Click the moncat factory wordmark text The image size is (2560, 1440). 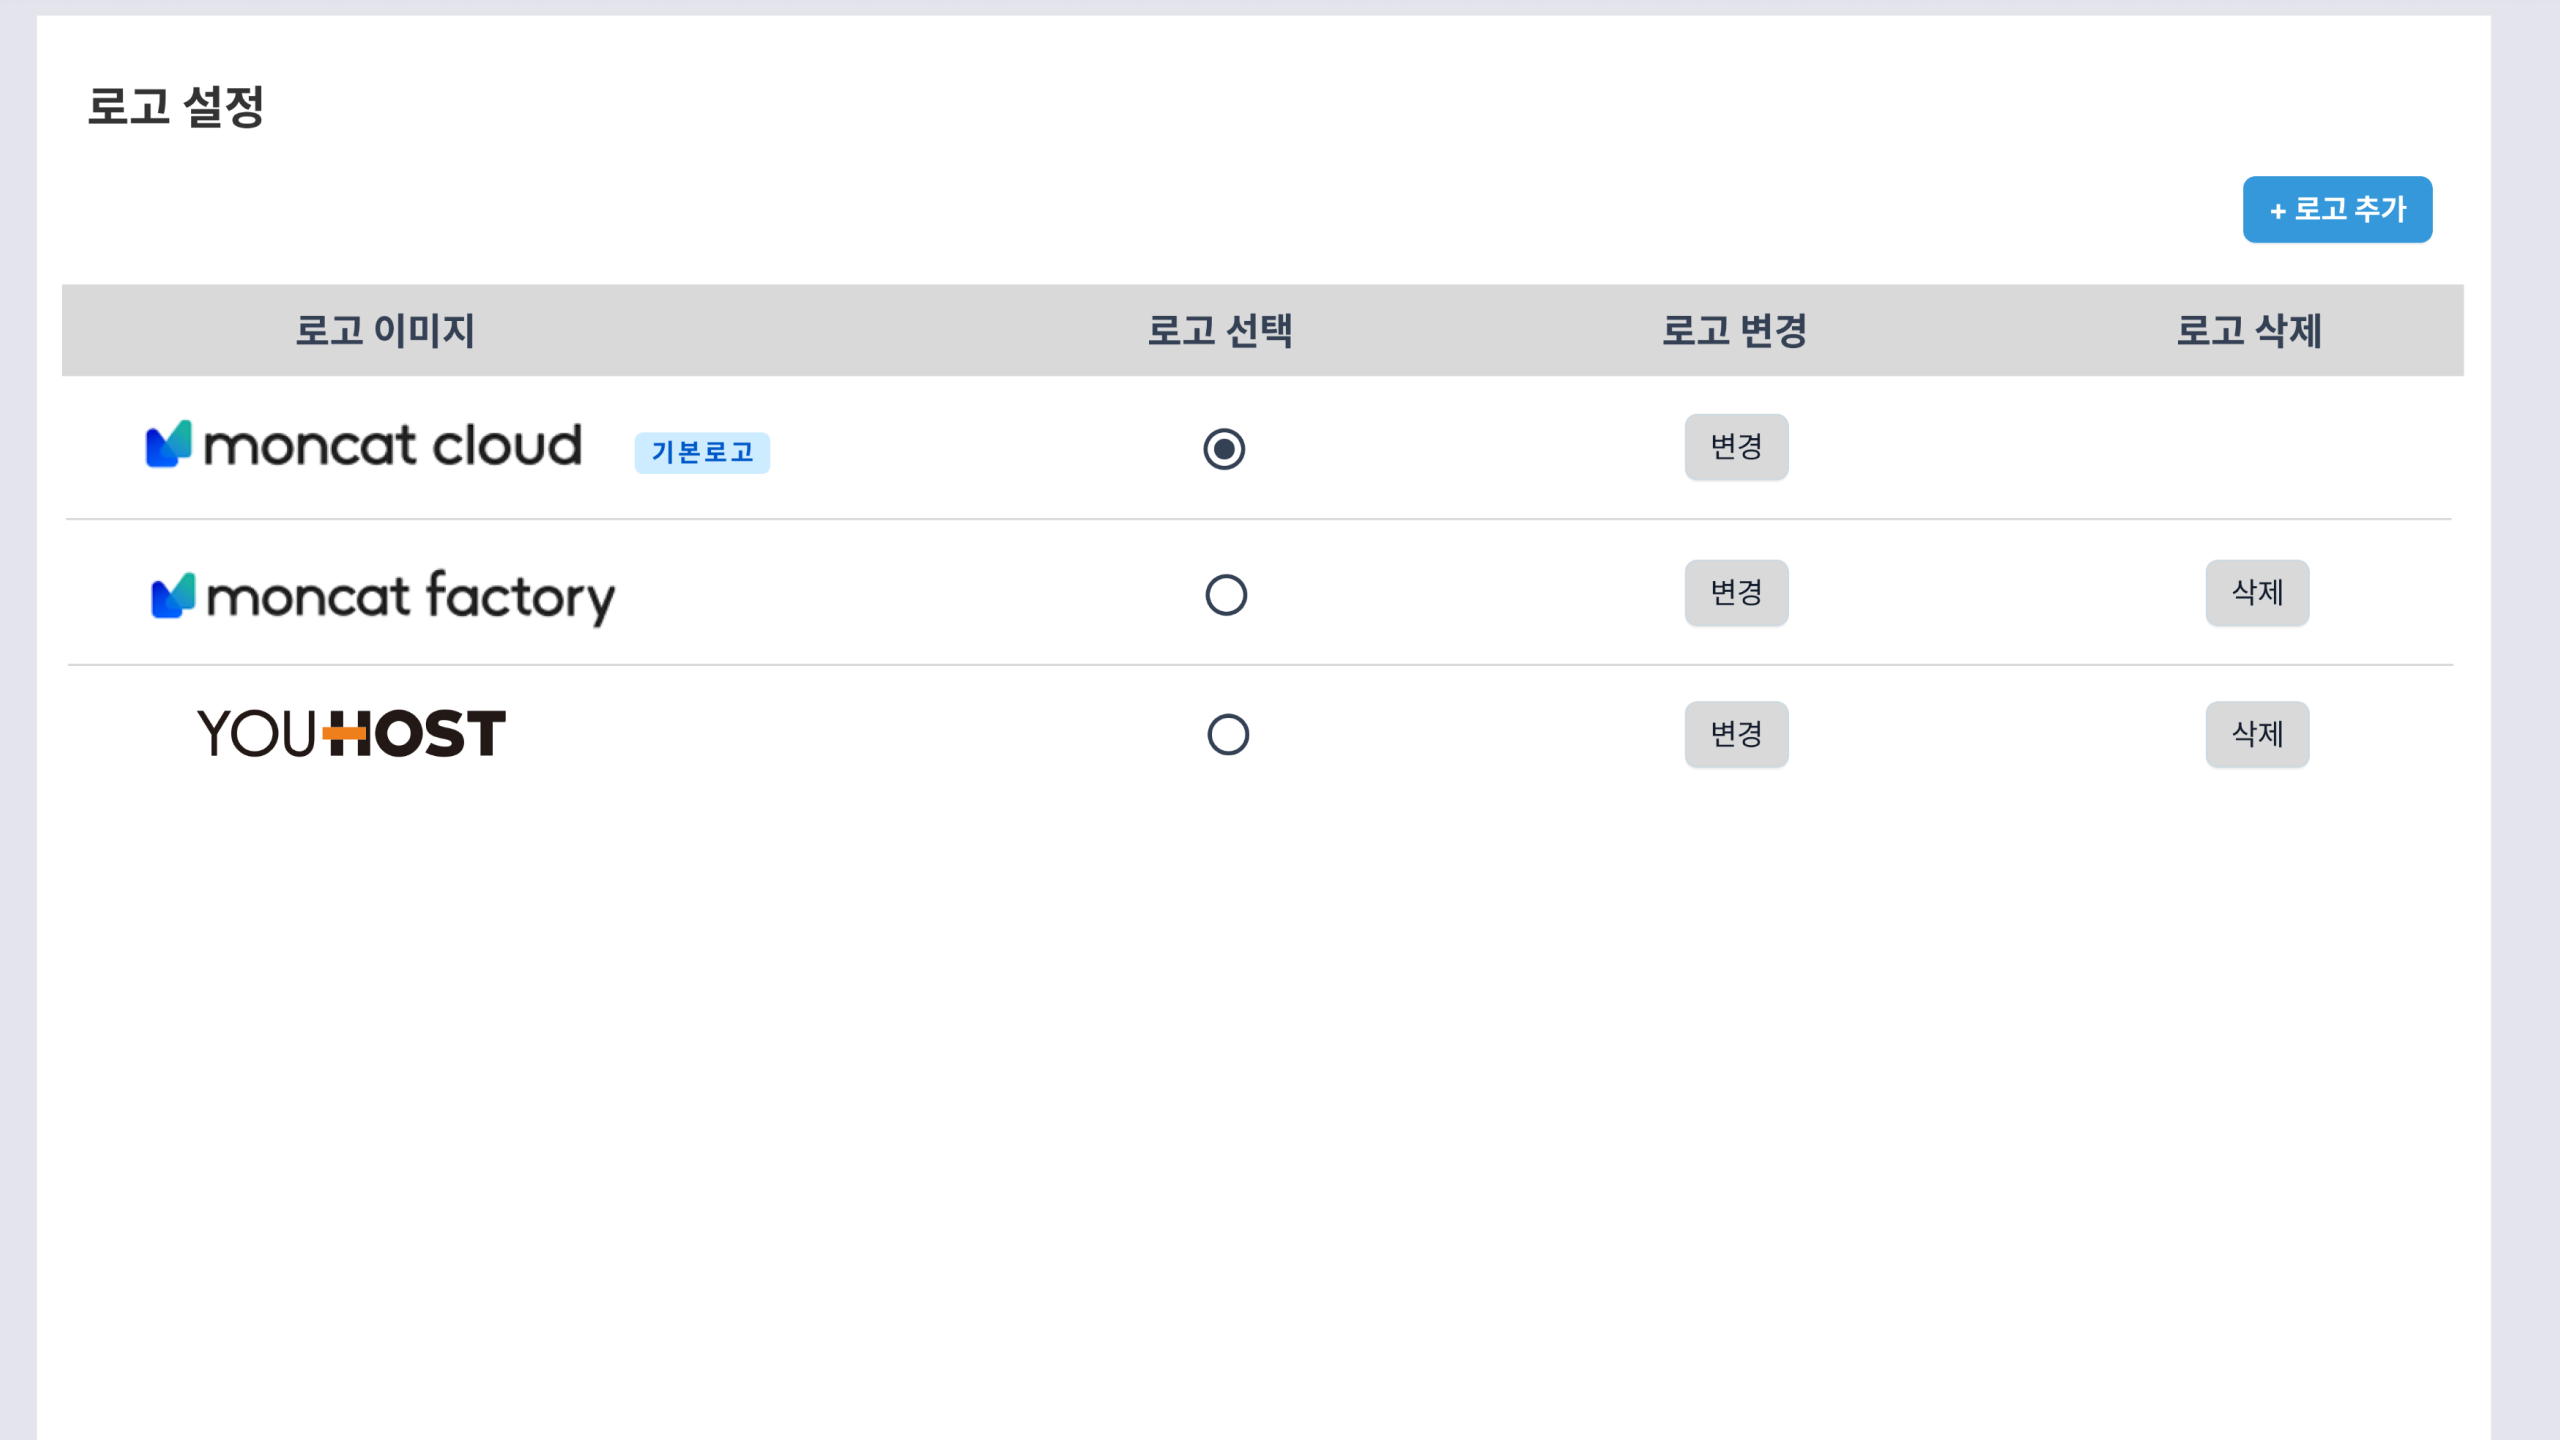coord(410,597)
